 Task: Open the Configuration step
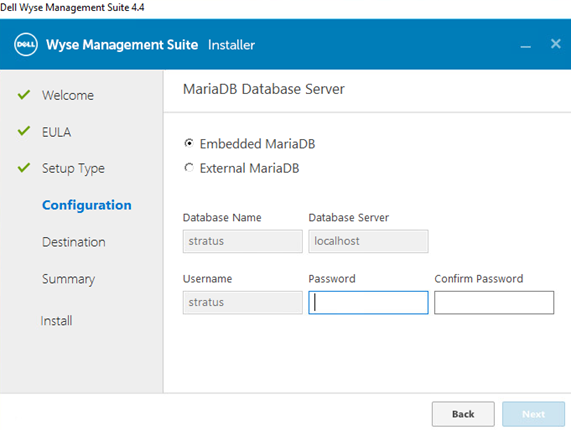click(x=87, y=205)
